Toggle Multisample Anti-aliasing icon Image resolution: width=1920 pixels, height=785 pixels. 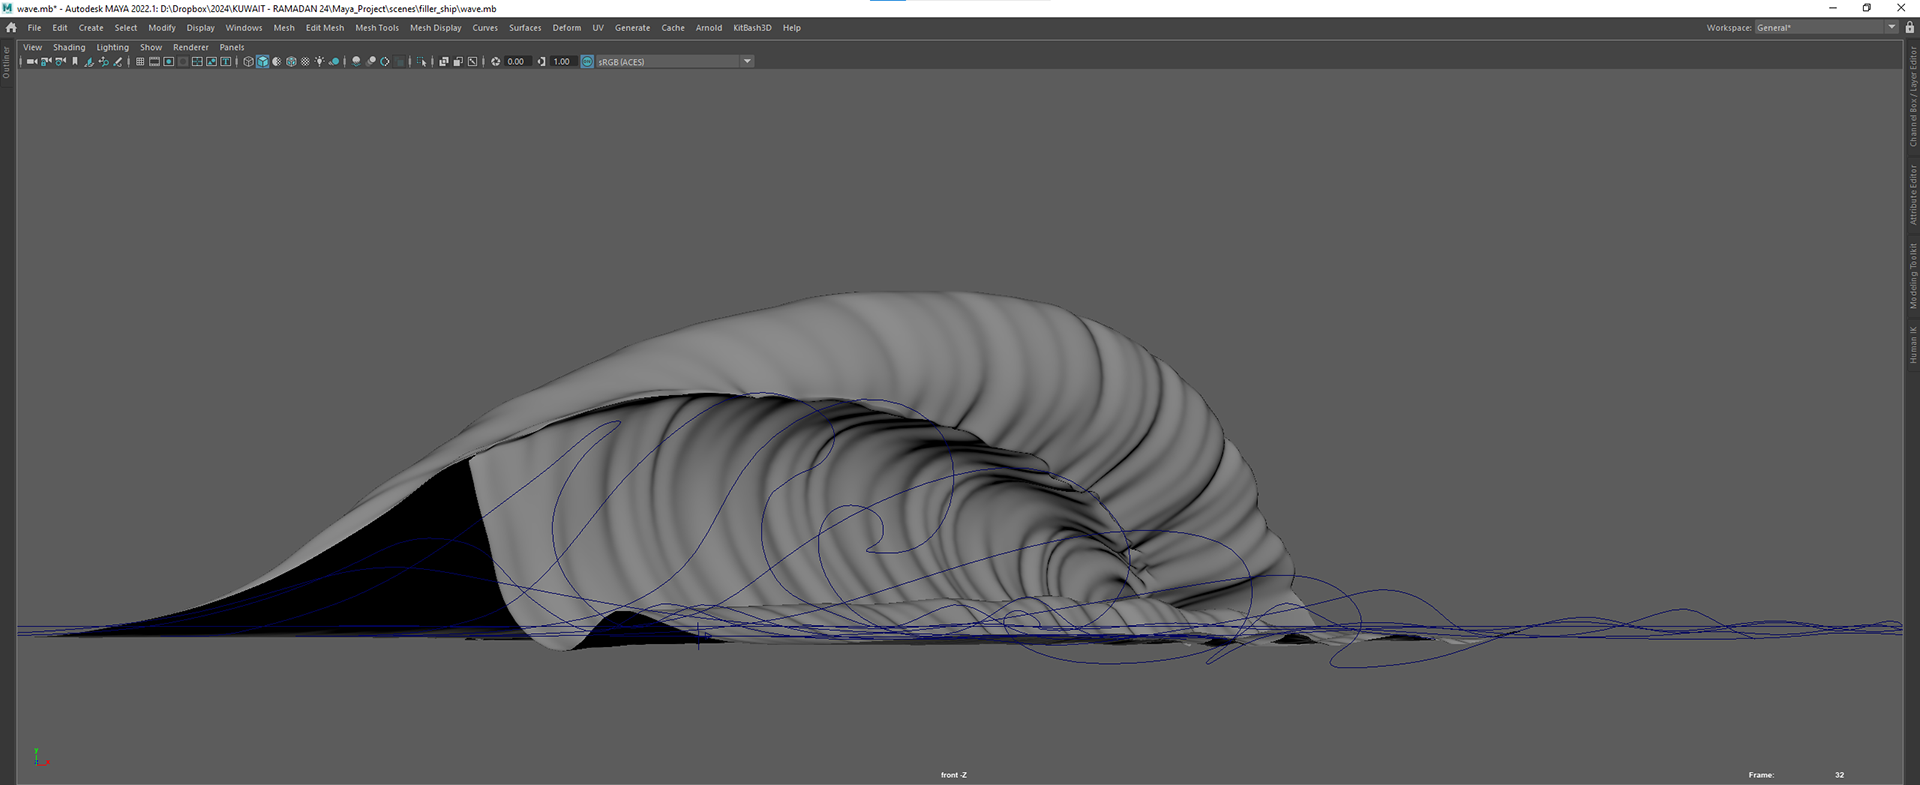385,62
